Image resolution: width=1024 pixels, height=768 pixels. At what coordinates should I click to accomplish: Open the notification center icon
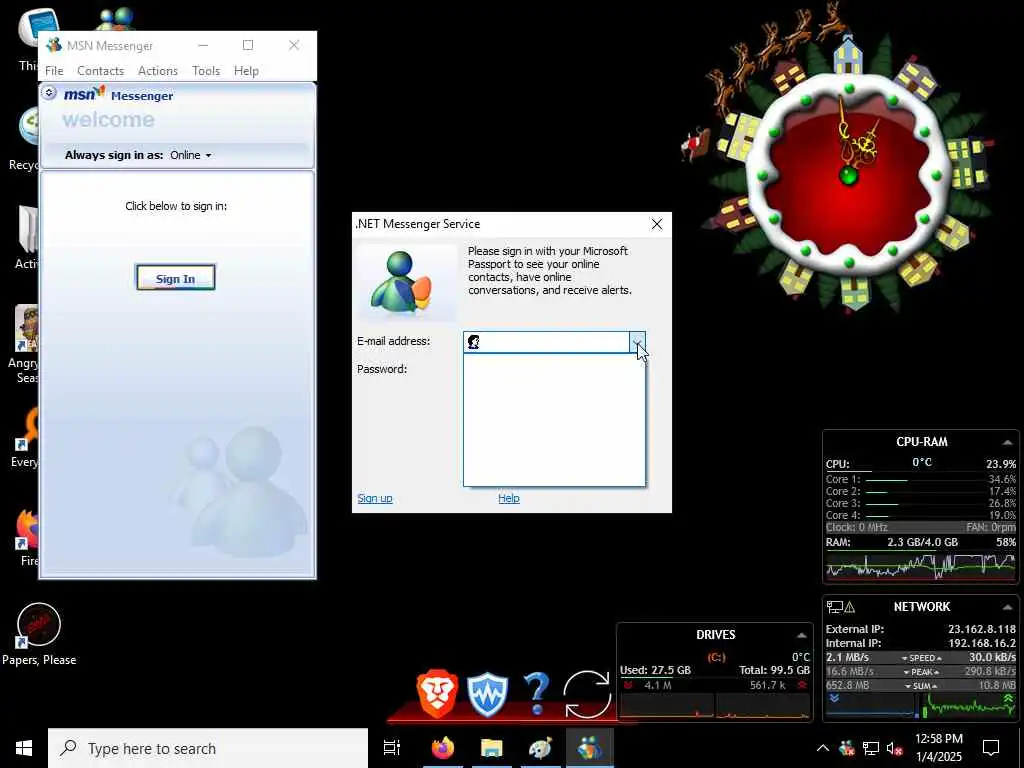point(991,748)
